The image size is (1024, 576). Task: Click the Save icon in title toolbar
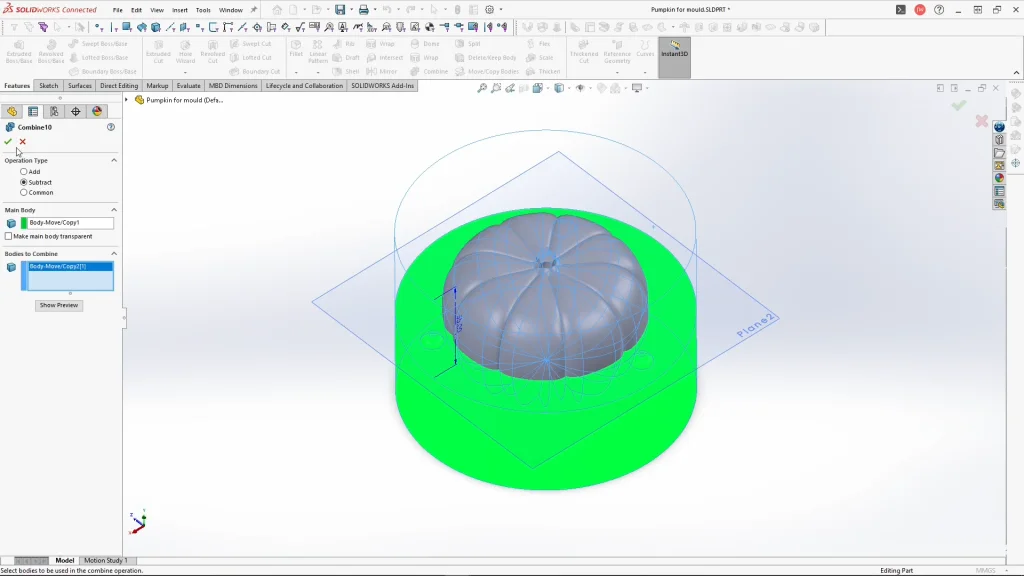(340, 10)
